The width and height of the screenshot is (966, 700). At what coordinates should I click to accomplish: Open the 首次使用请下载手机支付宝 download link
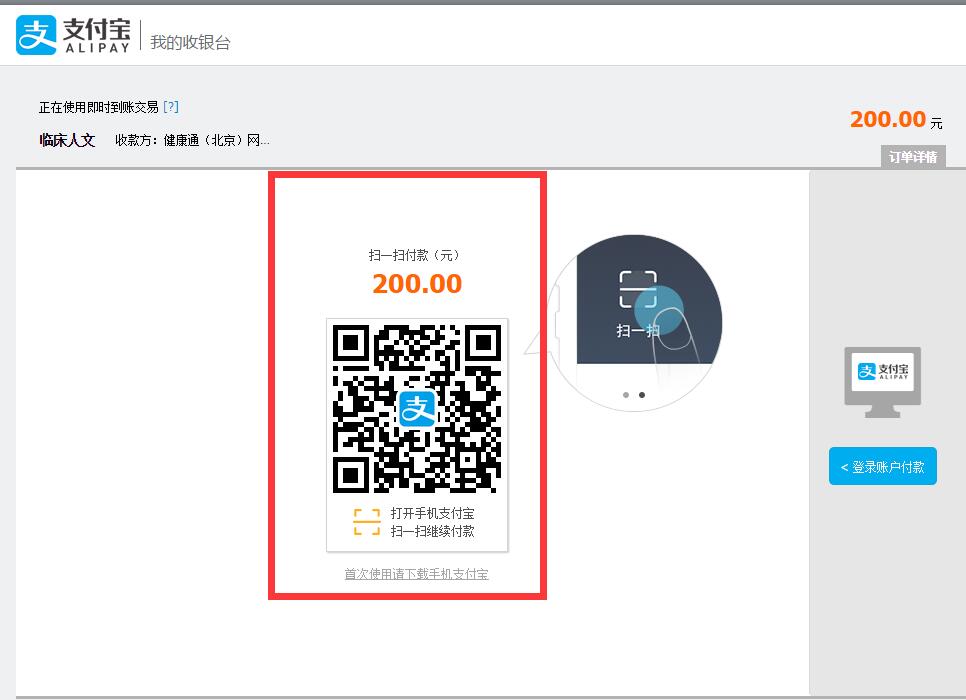[416, 574]
